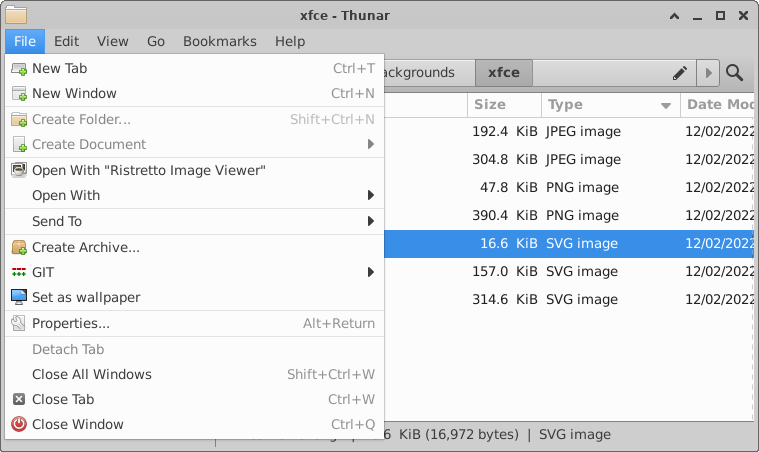Click the pencil edit-path icon

coord(680,73)
